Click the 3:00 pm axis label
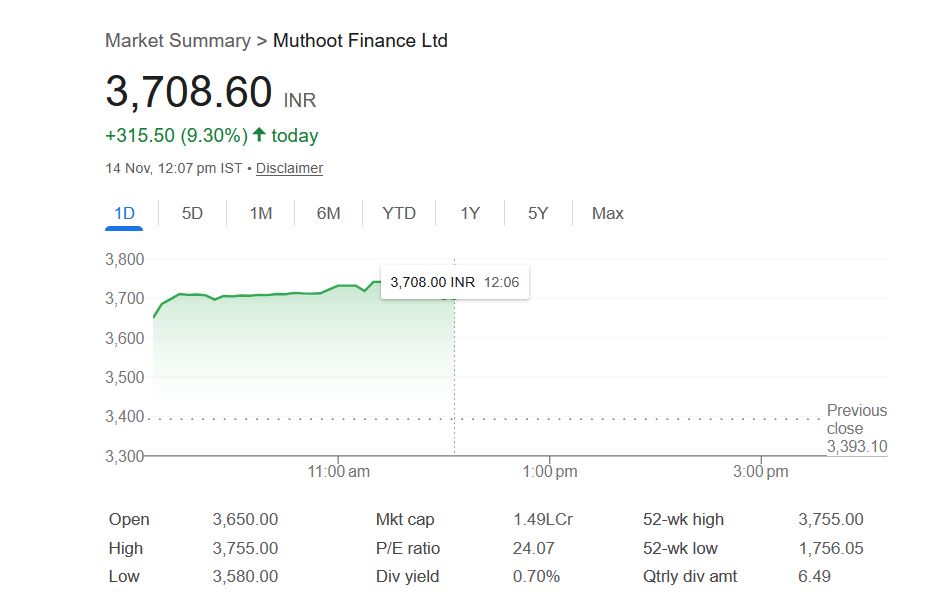 pyautogui.click(x=760, y=471)
